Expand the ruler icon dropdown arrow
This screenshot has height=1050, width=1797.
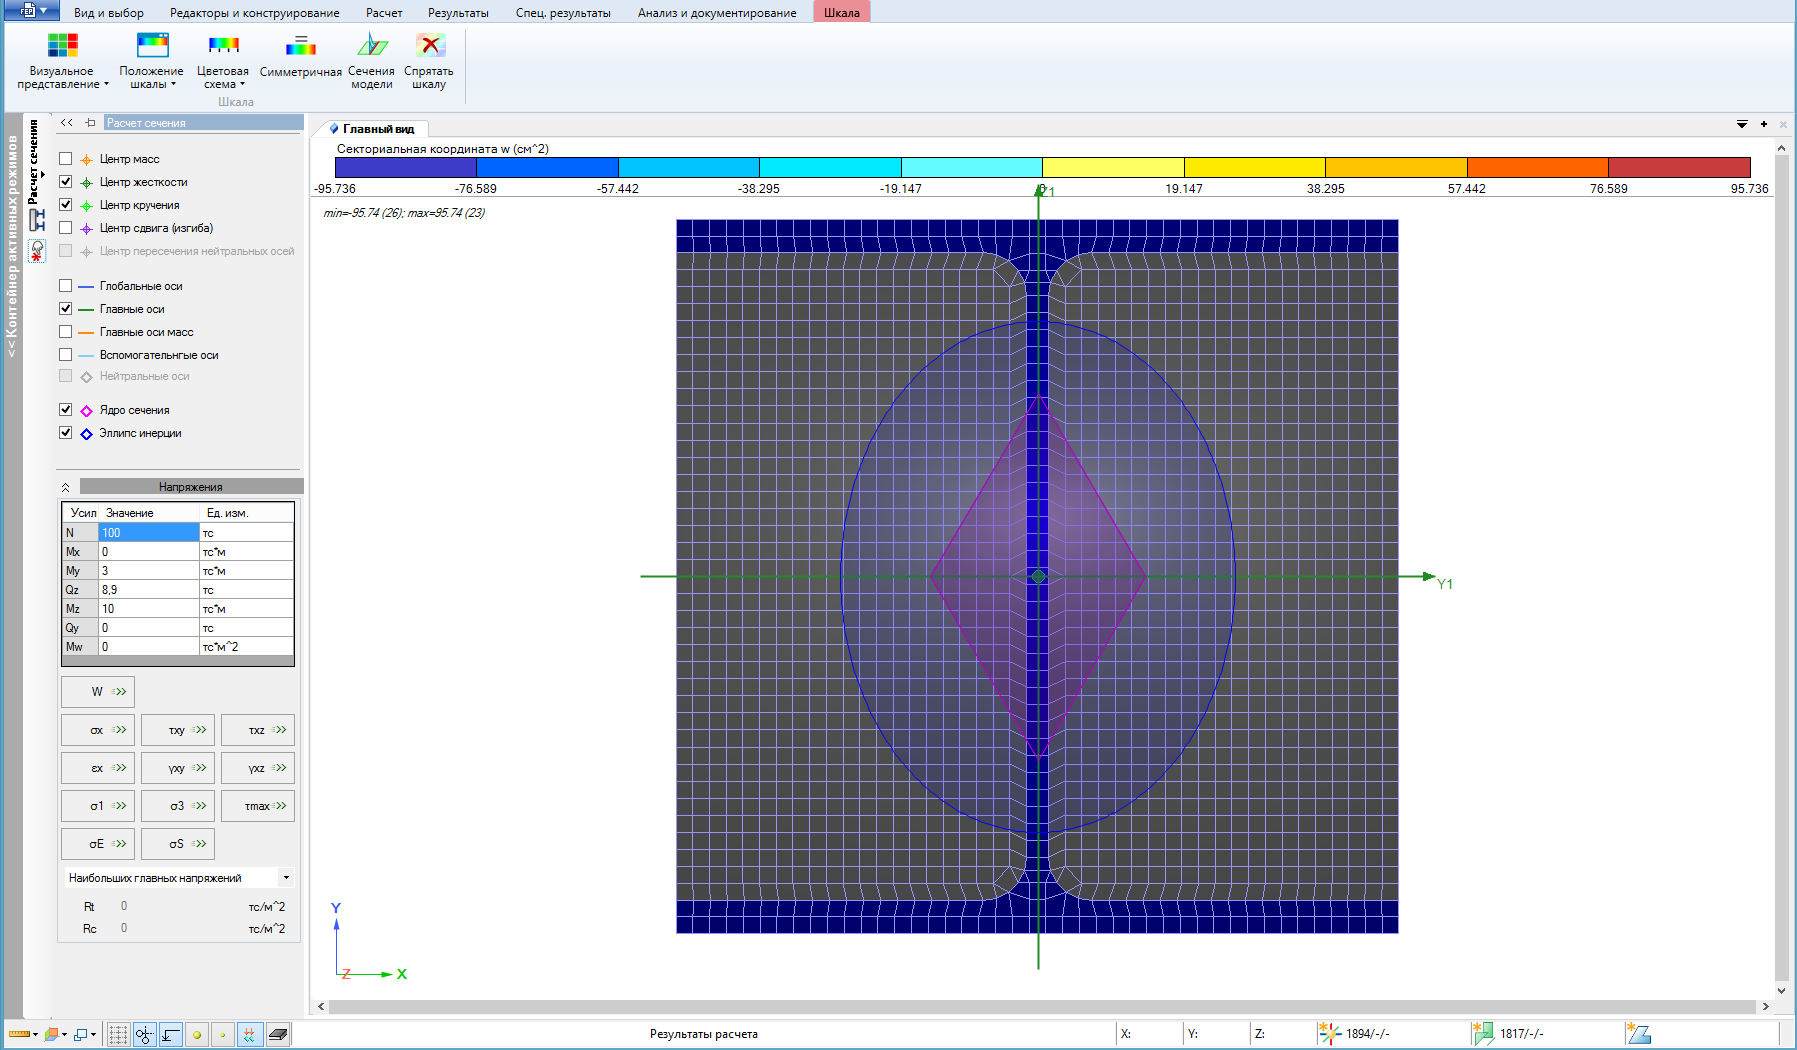(x=35, y=1034)
